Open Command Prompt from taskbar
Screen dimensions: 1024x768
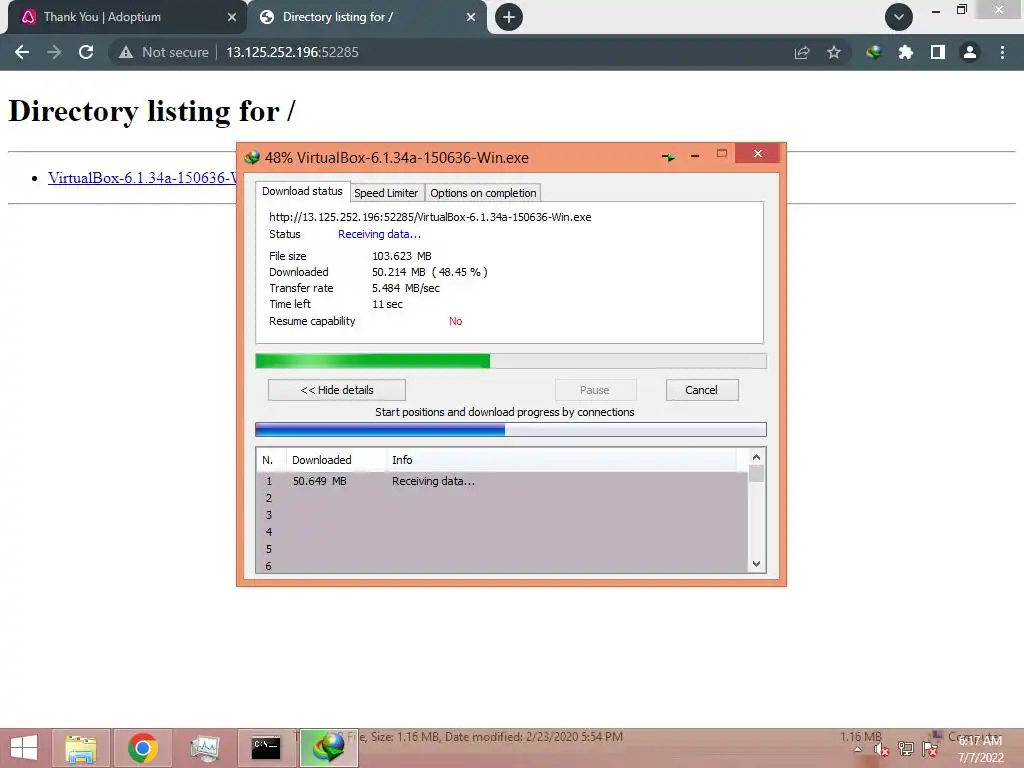(x=266, y=748)
